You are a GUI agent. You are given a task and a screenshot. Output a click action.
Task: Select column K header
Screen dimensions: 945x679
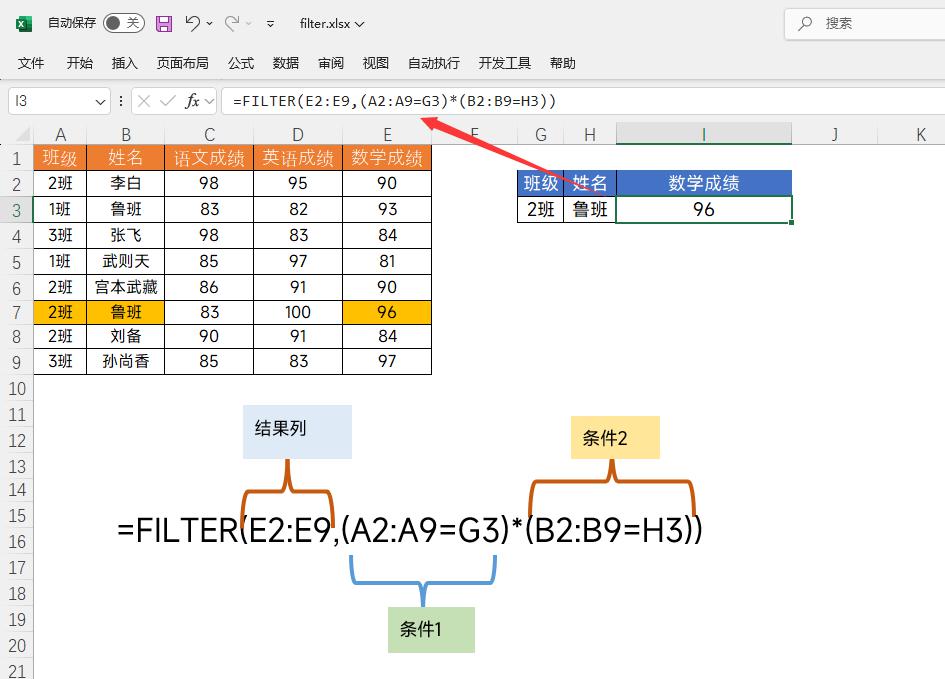tap(920, 134)
